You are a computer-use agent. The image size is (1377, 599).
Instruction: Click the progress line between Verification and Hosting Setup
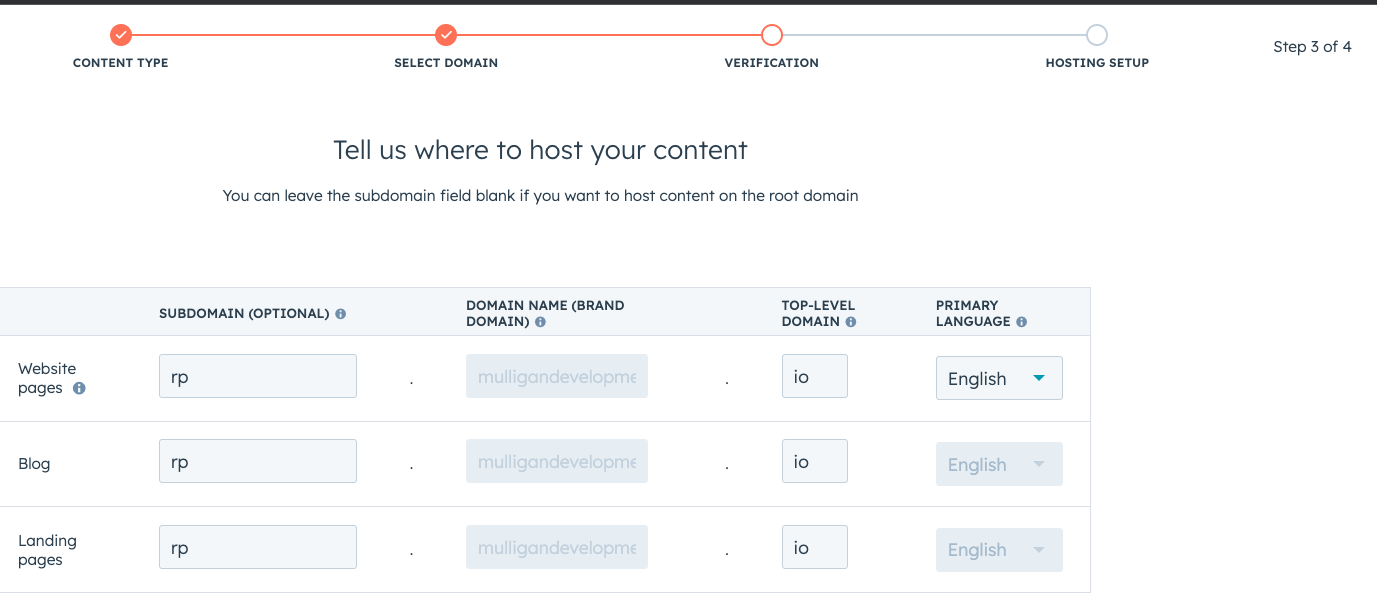point(934,35)
